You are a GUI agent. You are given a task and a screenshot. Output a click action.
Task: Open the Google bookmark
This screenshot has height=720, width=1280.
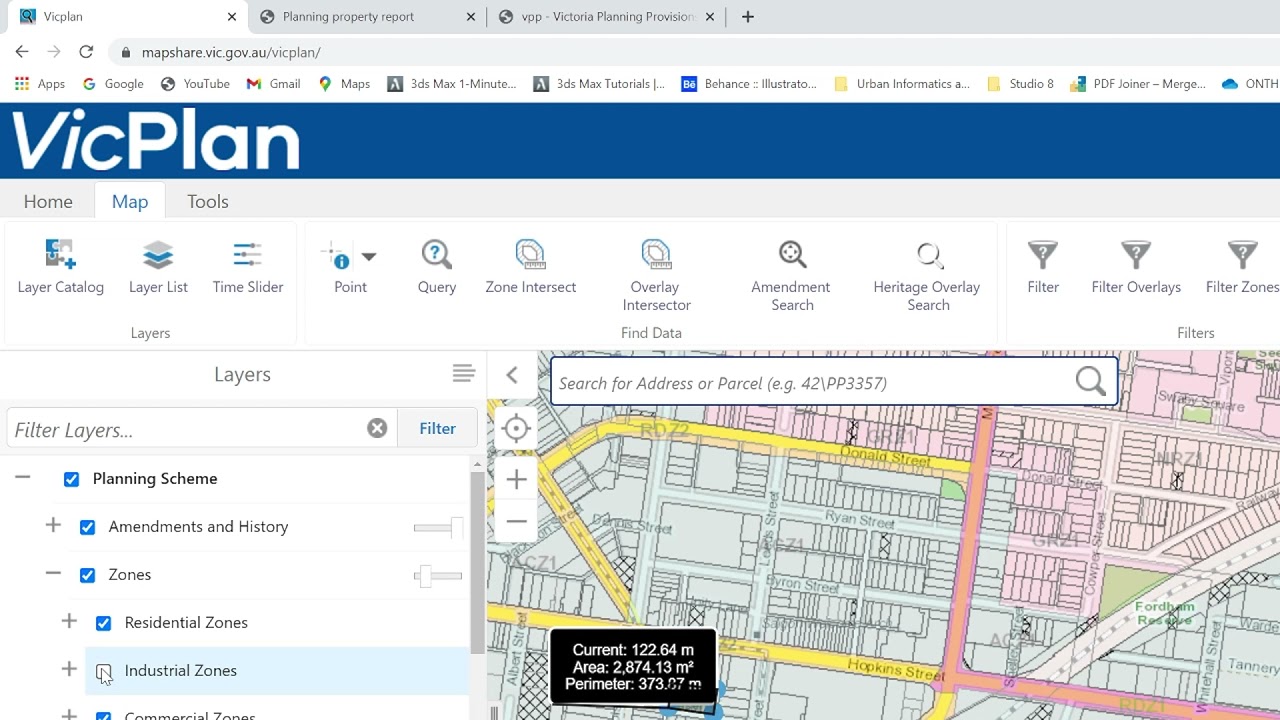click(x=113, y=84)
